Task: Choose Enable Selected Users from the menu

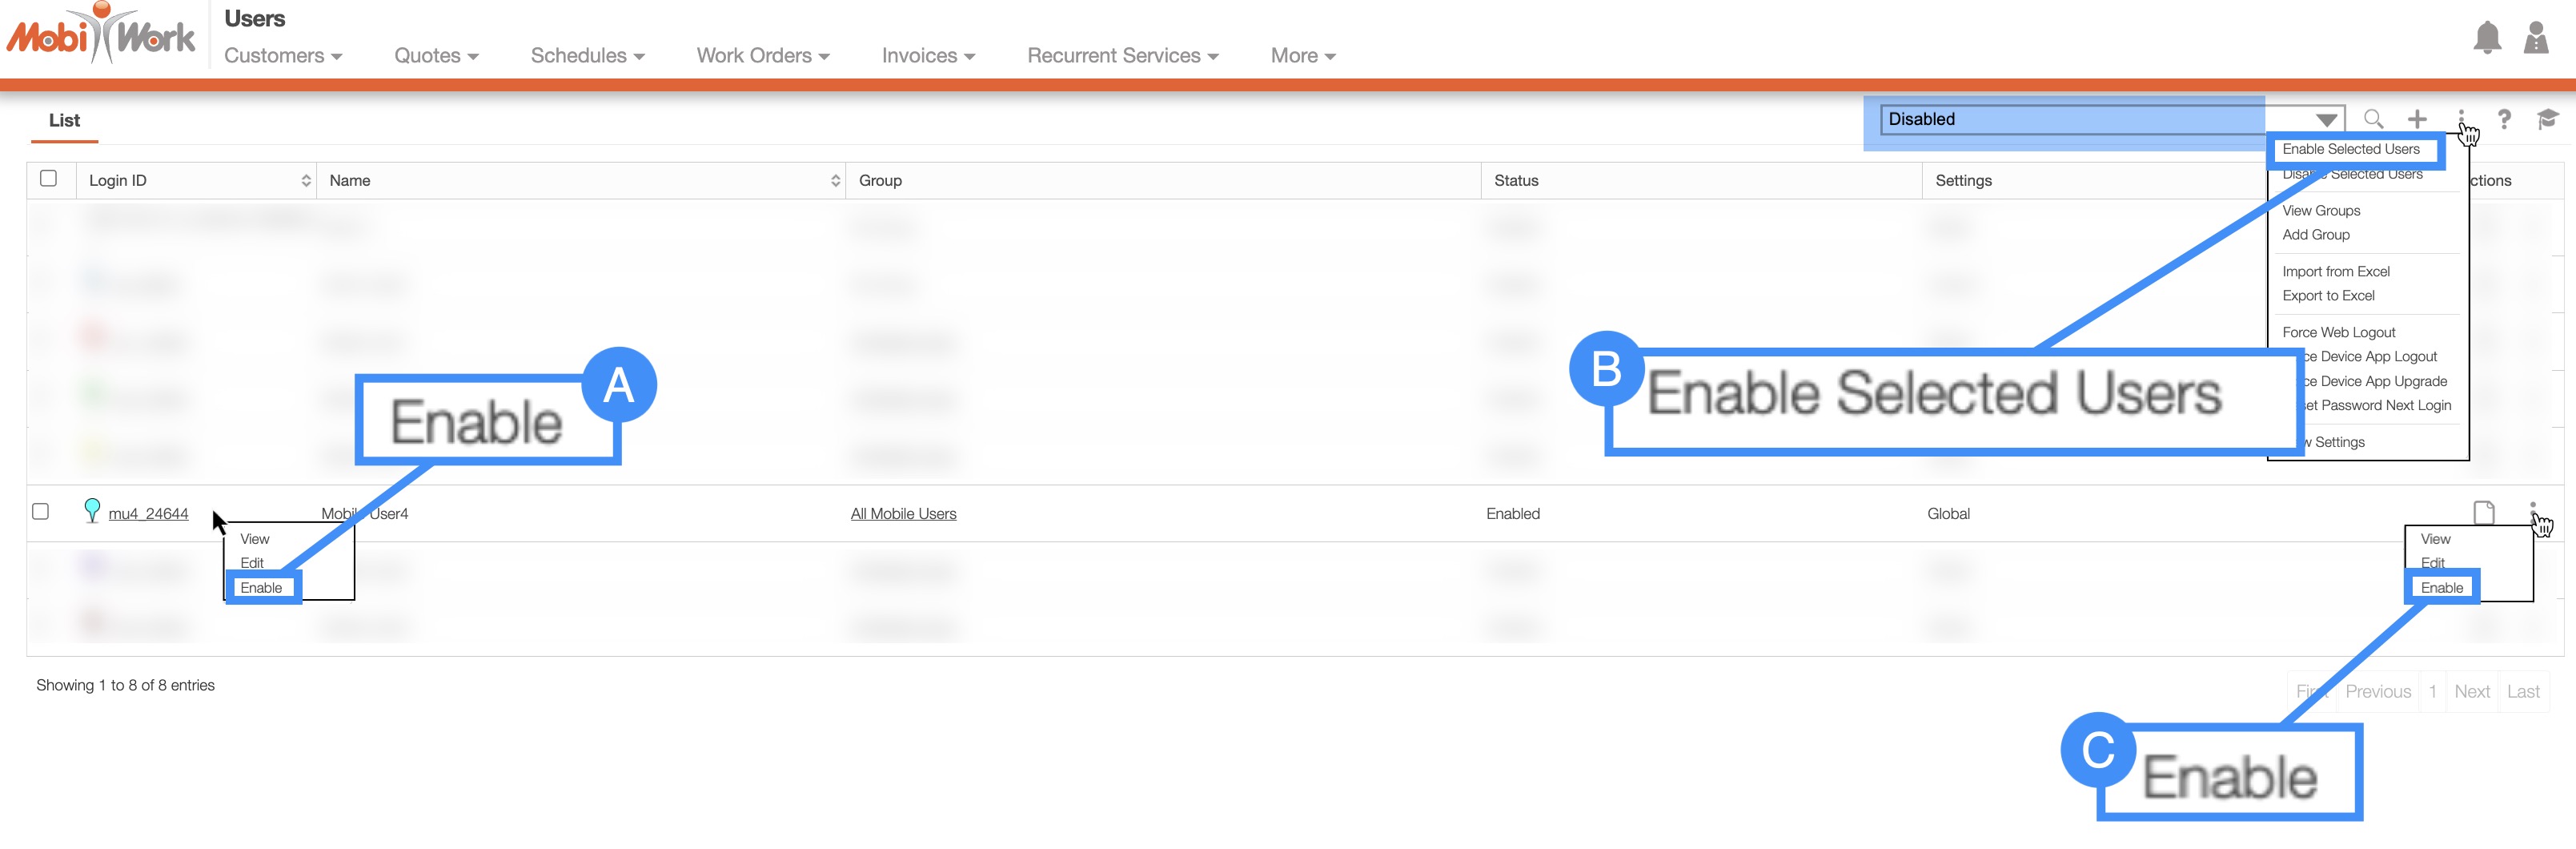Action: click(x=2350, y=149)
